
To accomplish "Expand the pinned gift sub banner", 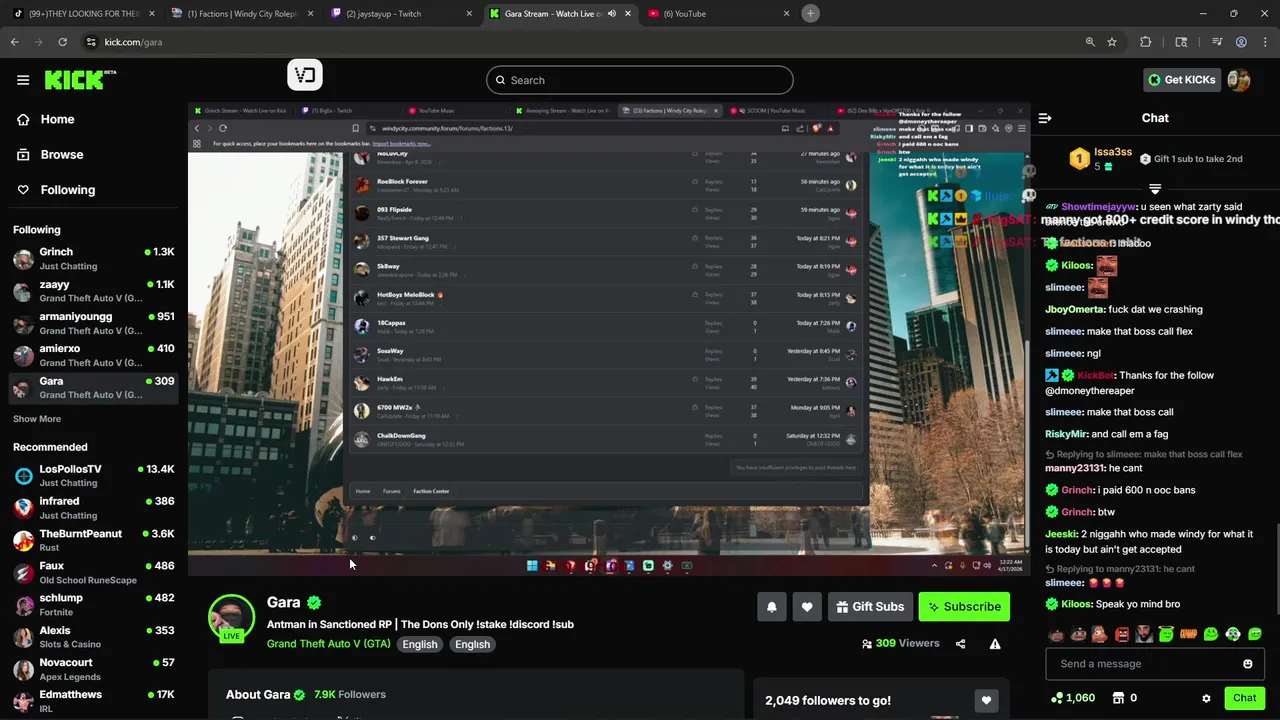I will 1155,189.
